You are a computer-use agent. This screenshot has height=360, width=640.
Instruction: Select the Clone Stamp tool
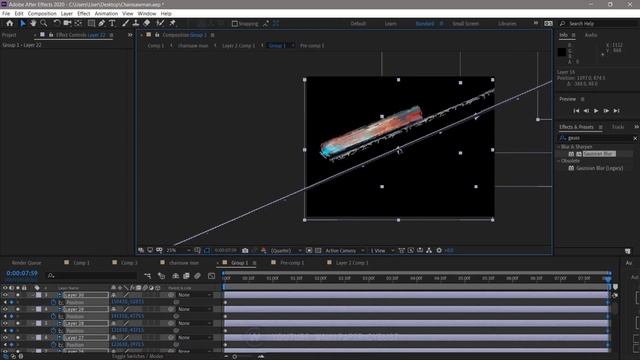136,24
